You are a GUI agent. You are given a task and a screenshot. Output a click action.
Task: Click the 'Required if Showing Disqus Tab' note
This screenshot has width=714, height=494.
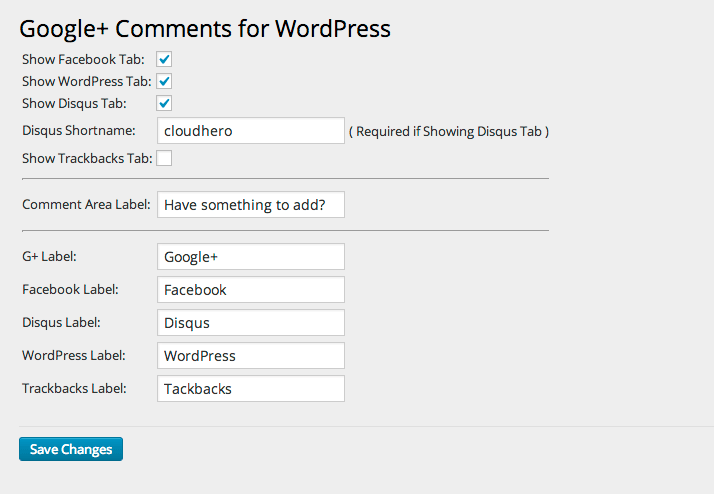449,132
